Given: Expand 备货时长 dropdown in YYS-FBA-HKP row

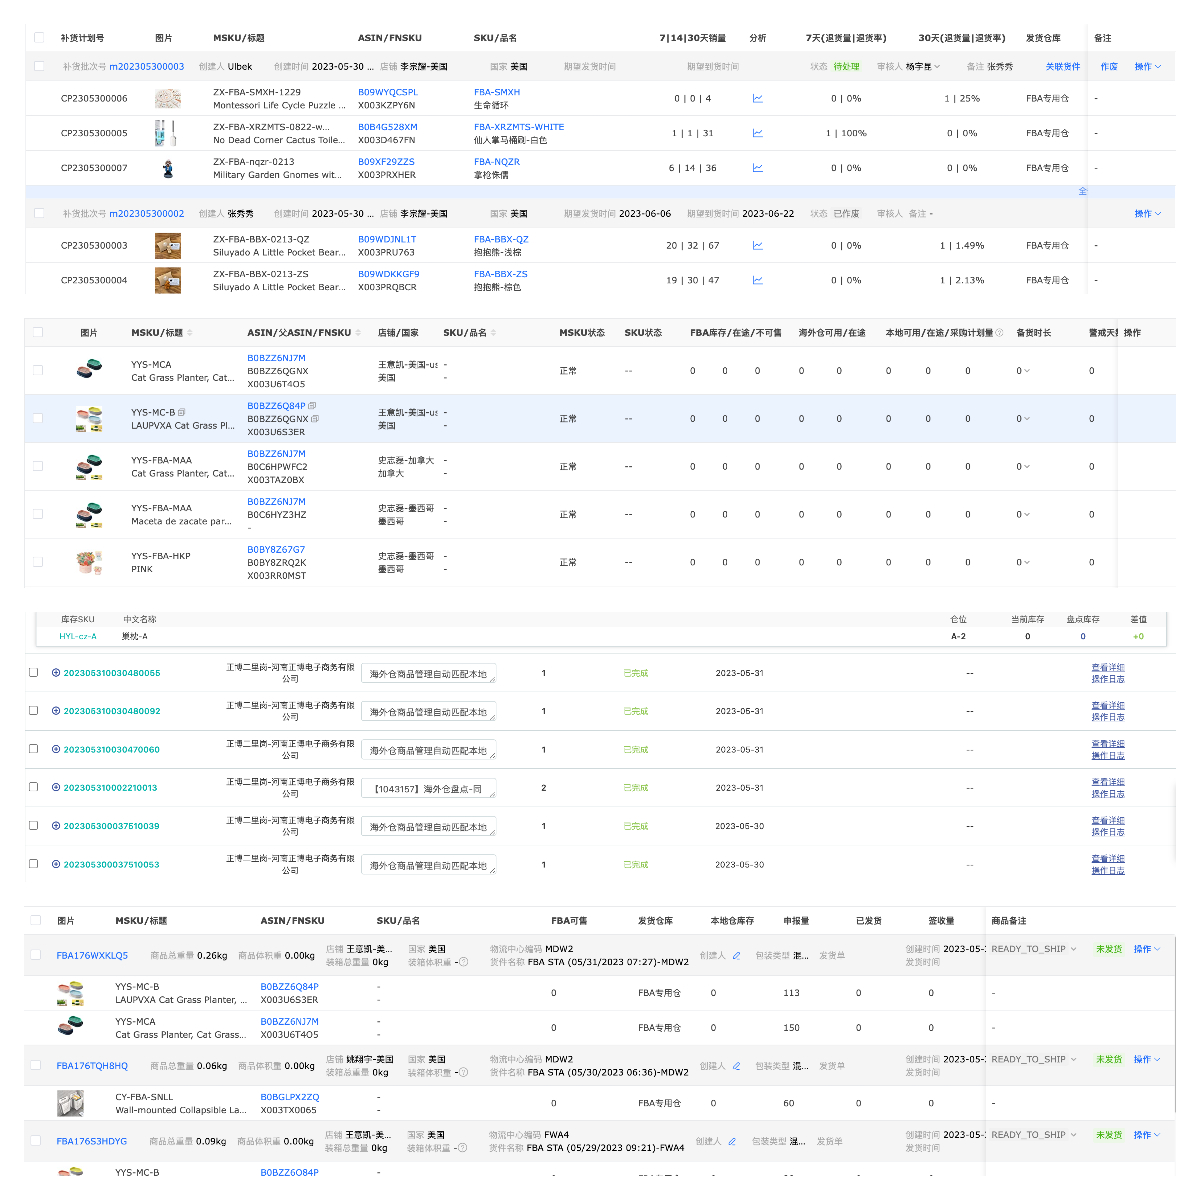Looking at the screenshot, I should (x=1022, y=562).
